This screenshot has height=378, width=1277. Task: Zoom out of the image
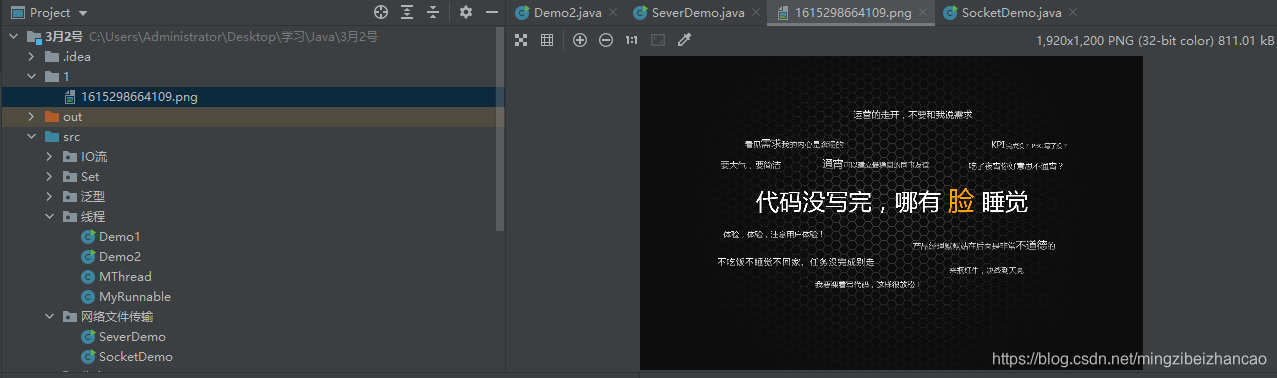(606, 40)
